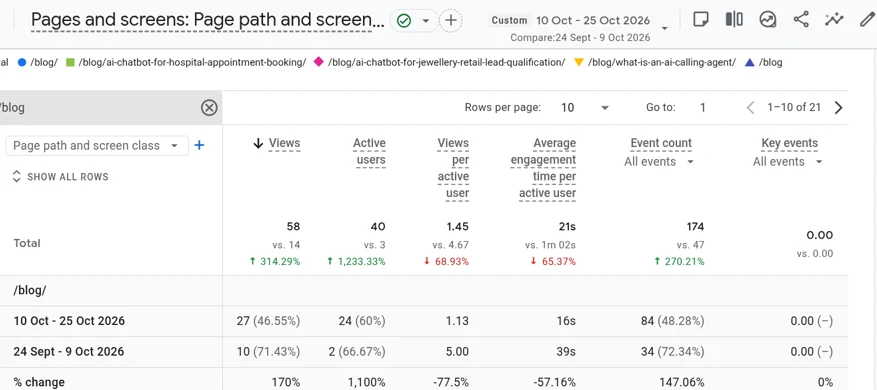
Task: Click the 147.06% change cell
Action: coord(682,383)
